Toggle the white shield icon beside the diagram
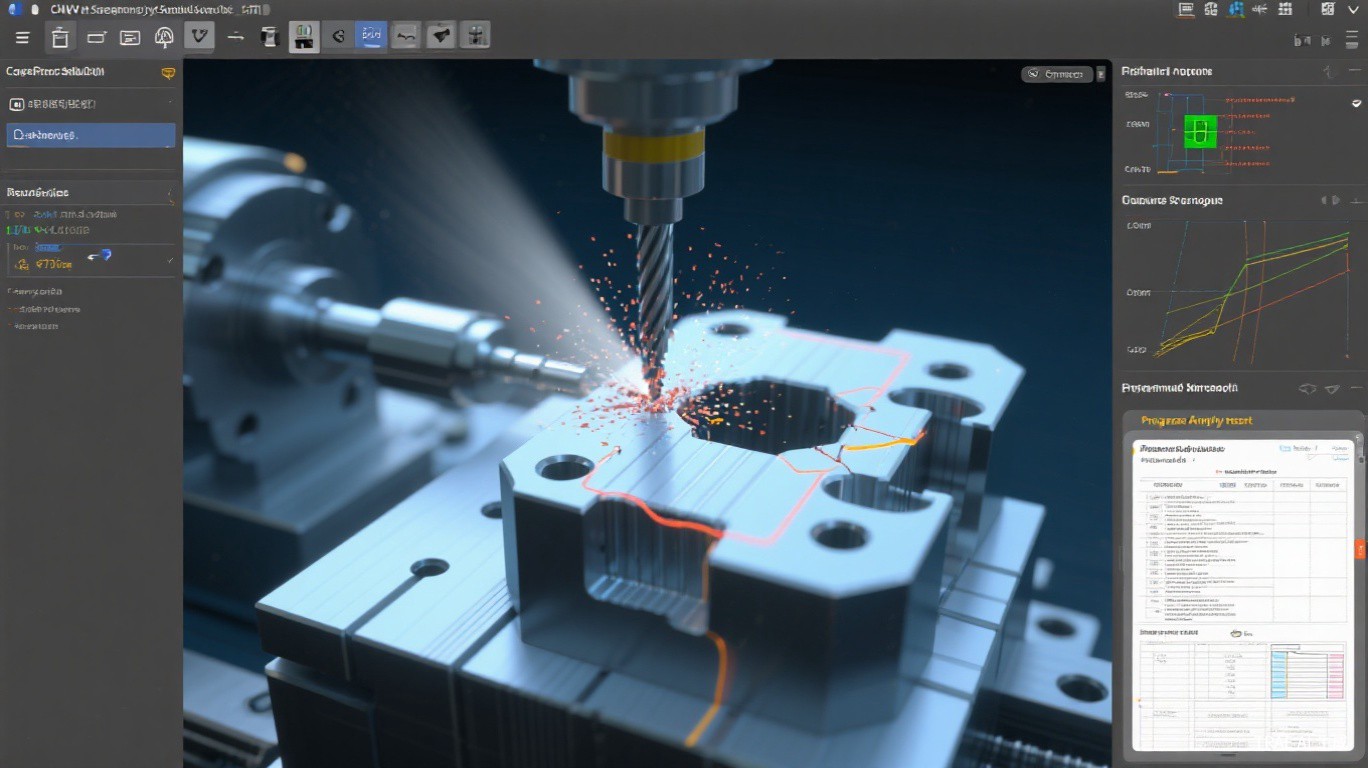This screenshot has width=1368, height=768. click(1356, 103)
